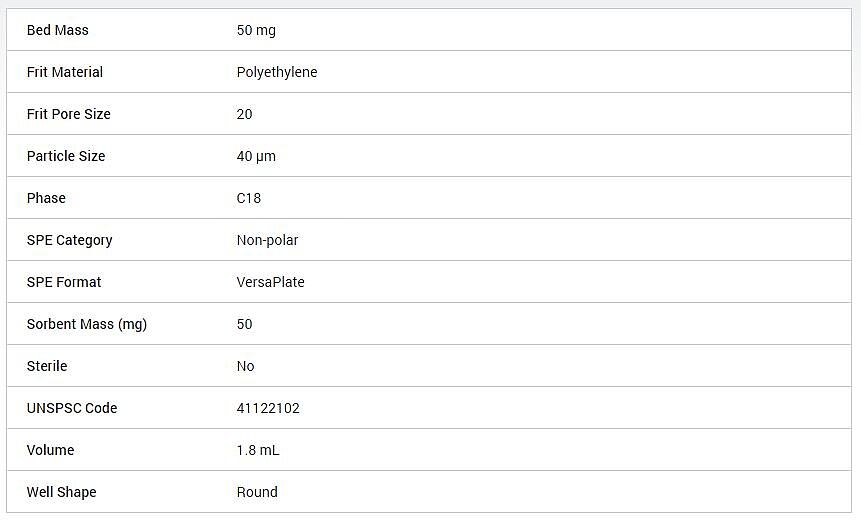Screen dimensions: 861x522
Task: Click the Particle Size label
Action: 66,156
